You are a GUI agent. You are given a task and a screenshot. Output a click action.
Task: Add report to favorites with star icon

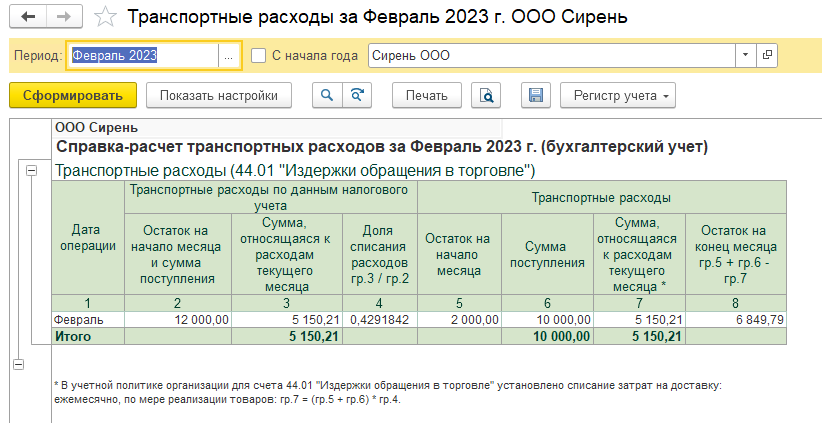click(x=105, y=17)
